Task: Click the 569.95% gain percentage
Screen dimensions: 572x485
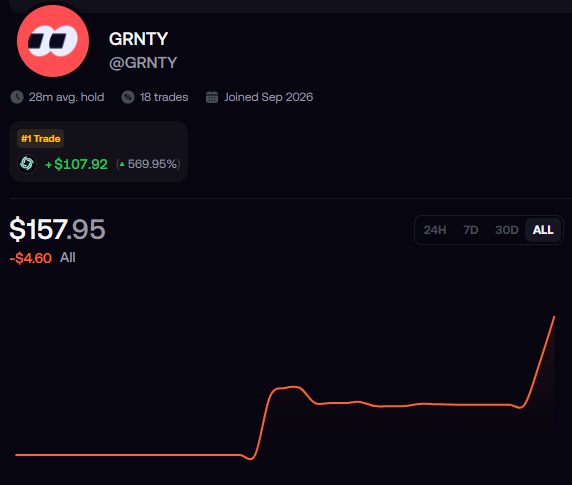Action: (148, 164)
